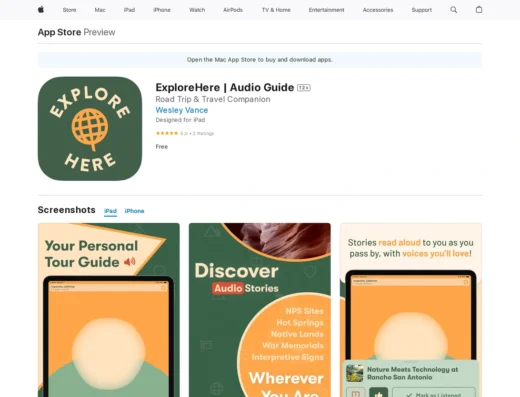Open the Mac menu

point(100,10)
